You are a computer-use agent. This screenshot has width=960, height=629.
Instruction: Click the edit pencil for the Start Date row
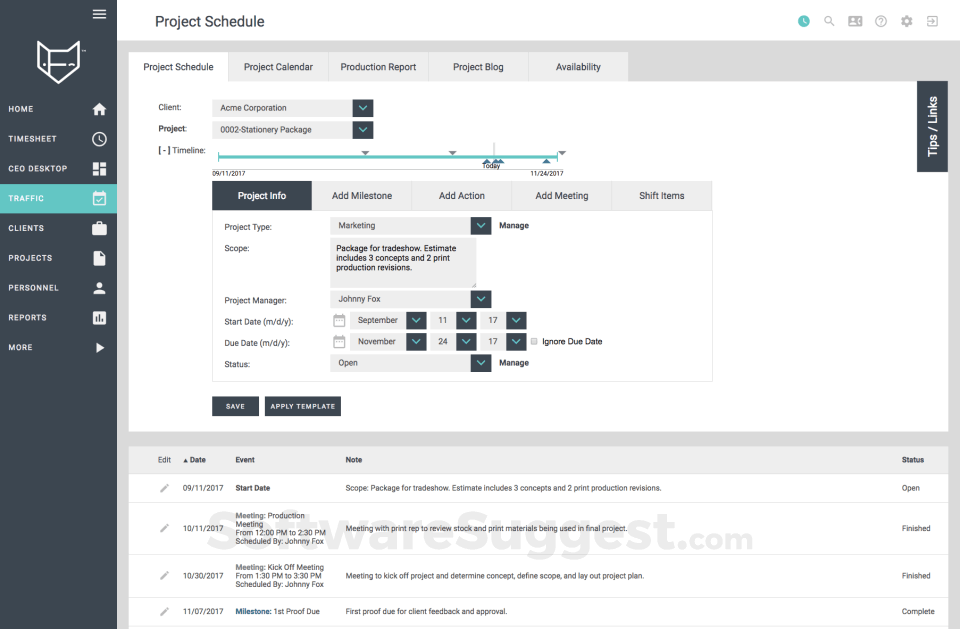coord(164,488)
